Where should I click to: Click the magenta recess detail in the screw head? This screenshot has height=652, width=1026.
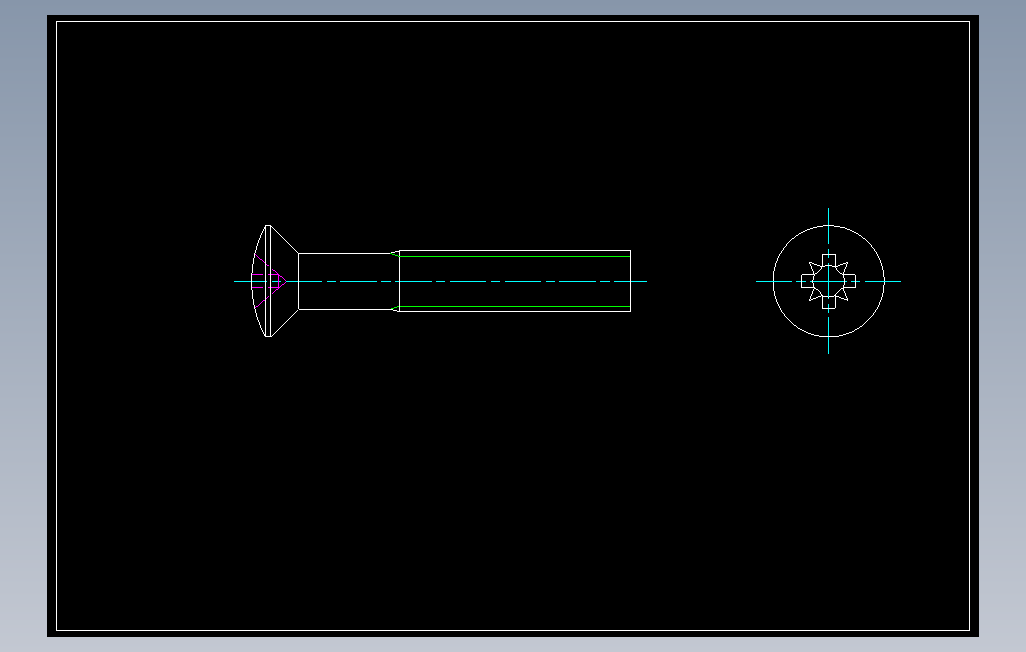[x=269, y=281]
